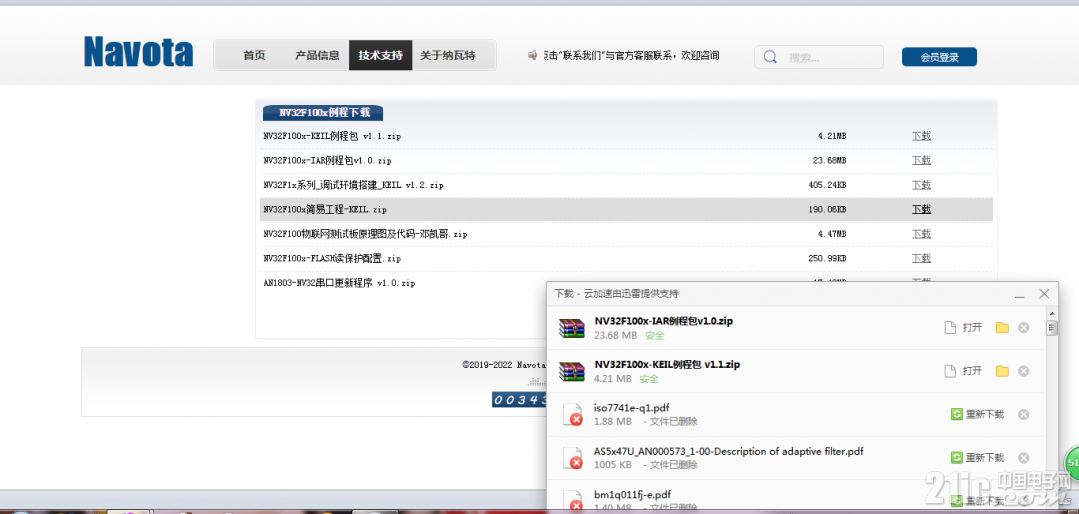1079x514 pixels.
Task: Remove iso7741e-q1.pdf from download list
Action: pos(1023,414)
